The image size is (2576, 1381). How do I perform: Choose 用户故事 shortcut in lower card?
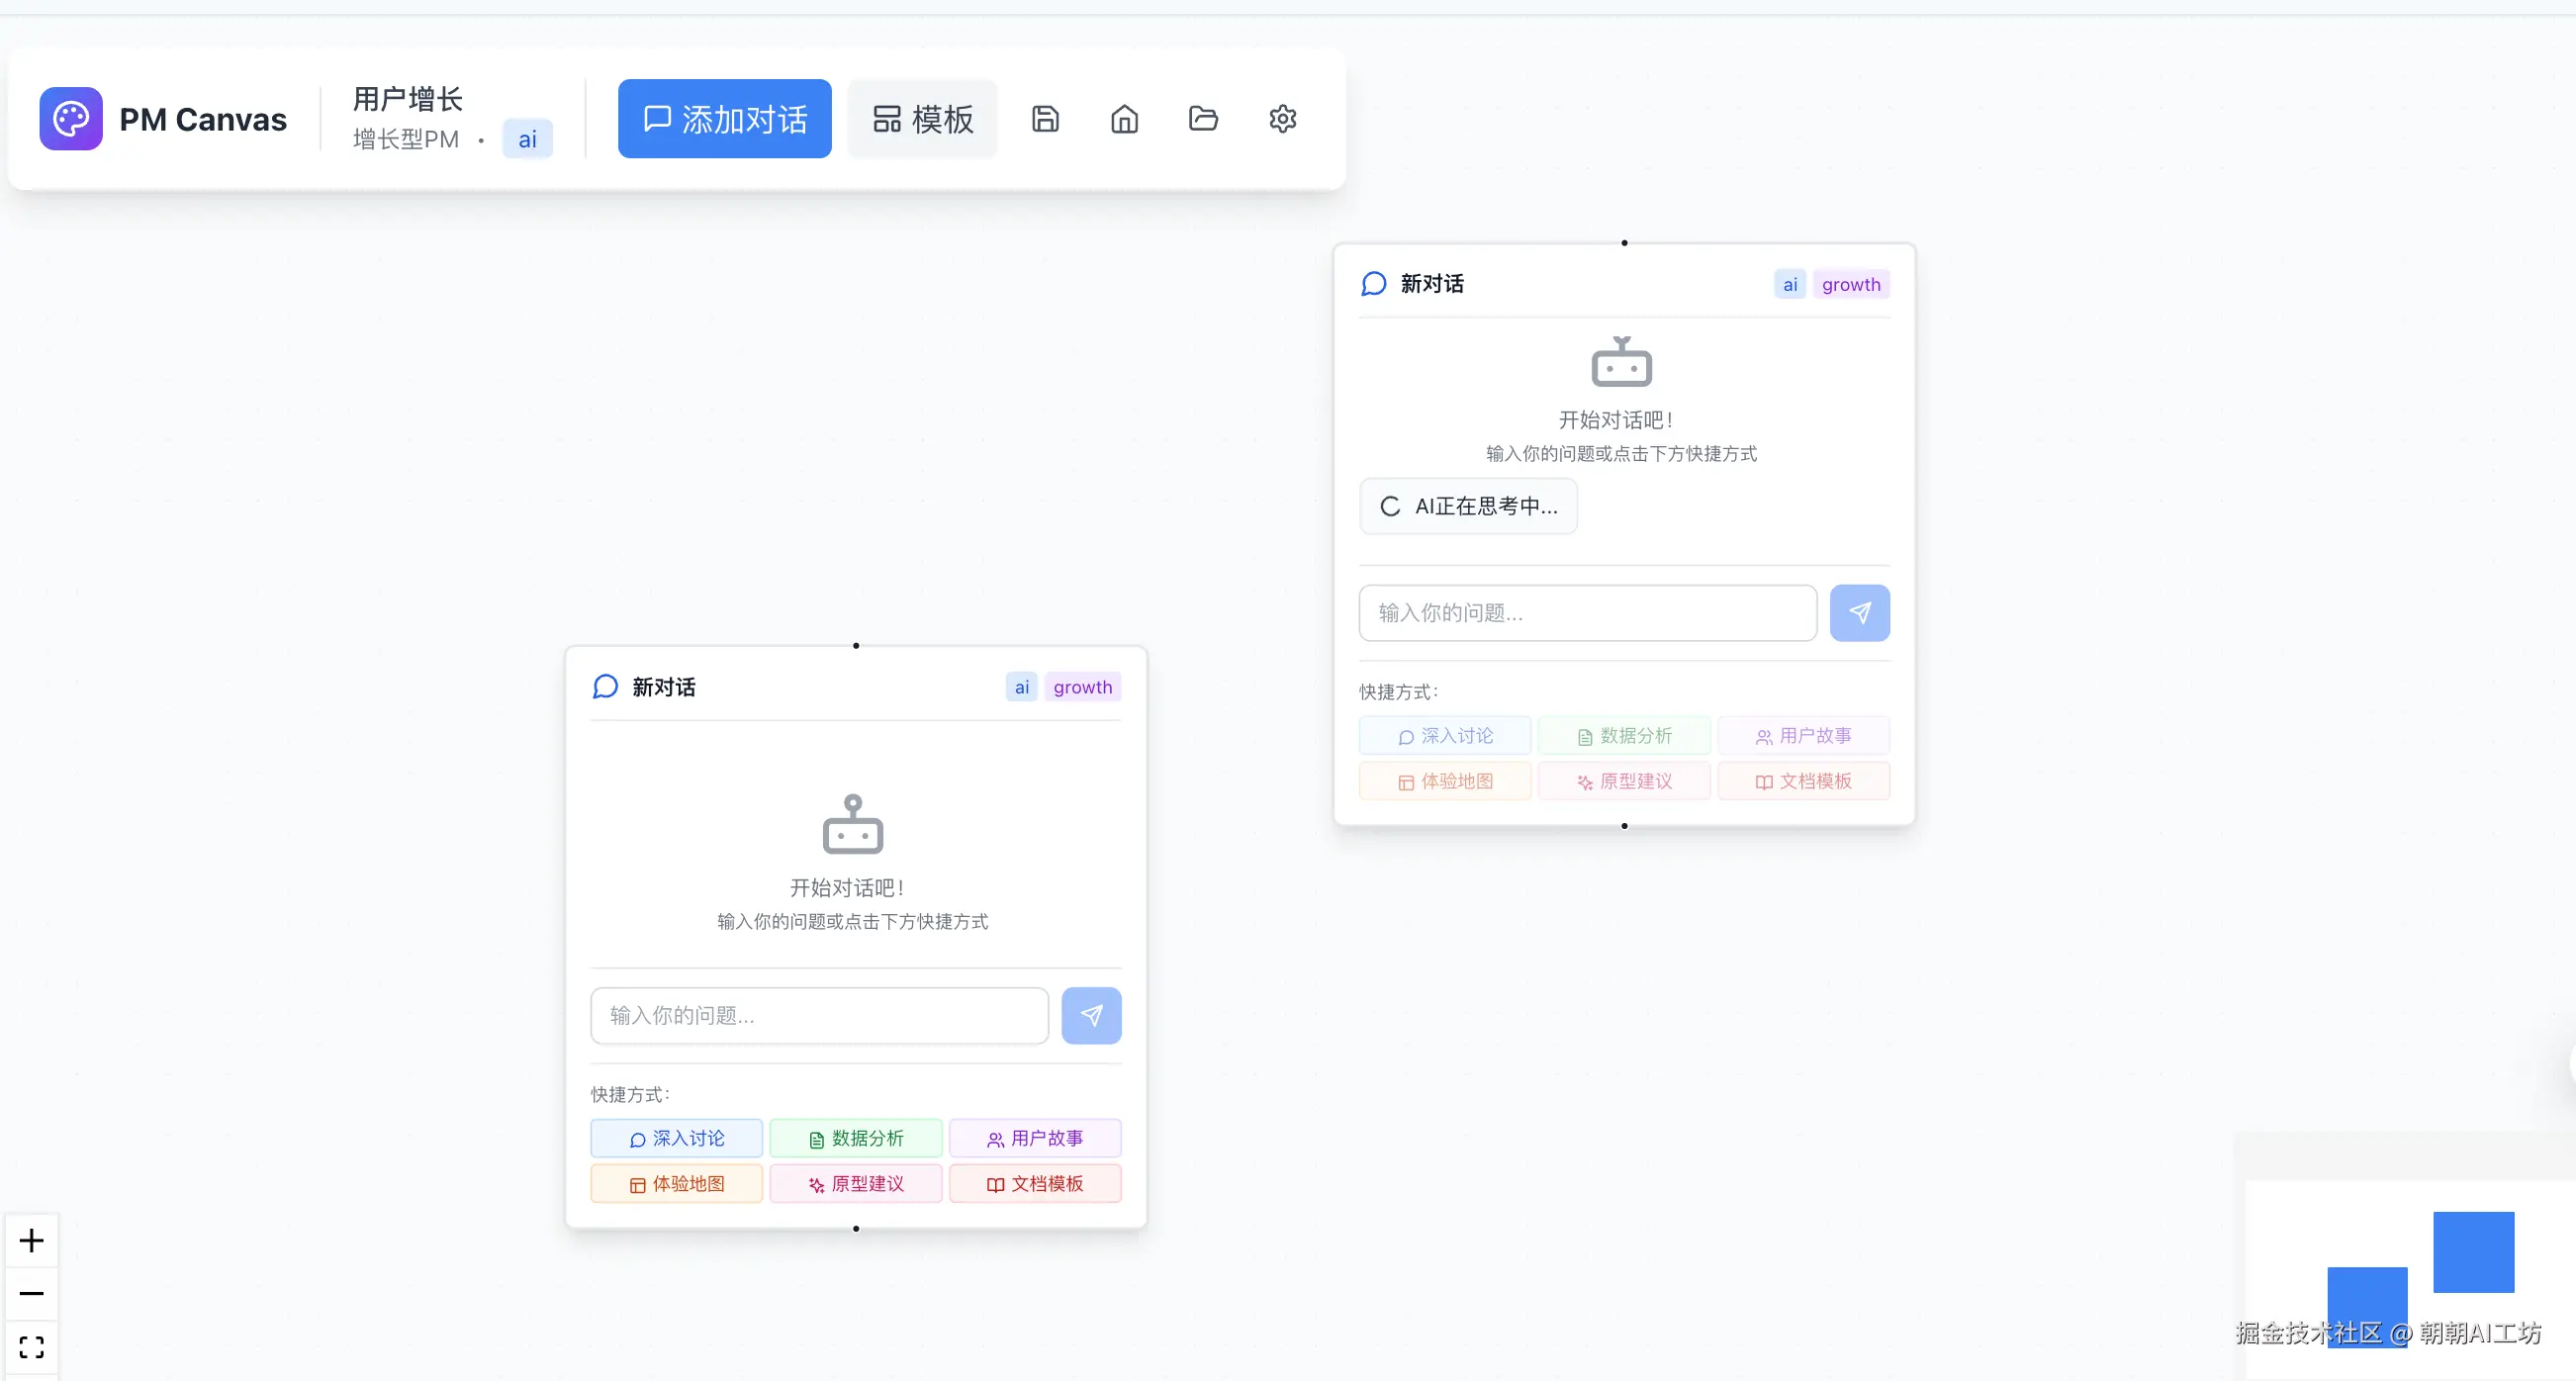click(x=1034, y=1138)
